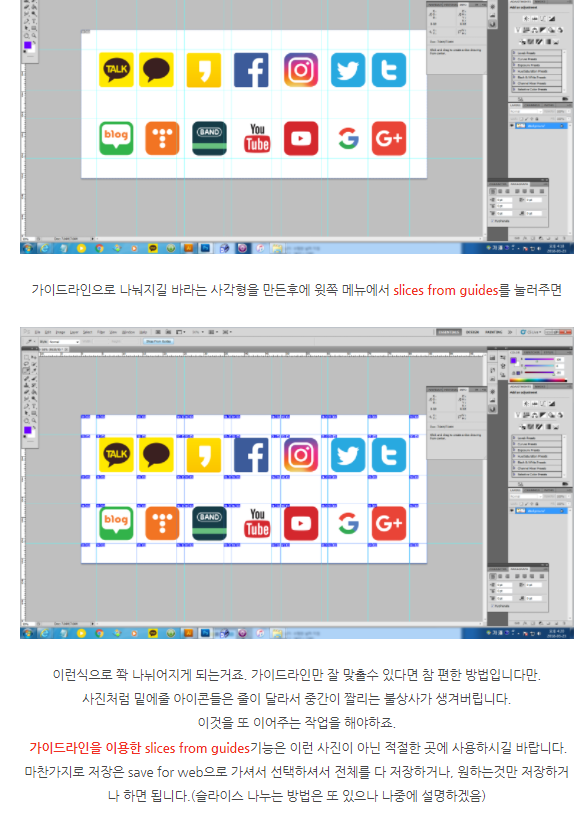Enable Left align text in lower Paragraph panel

click(493, 576)
